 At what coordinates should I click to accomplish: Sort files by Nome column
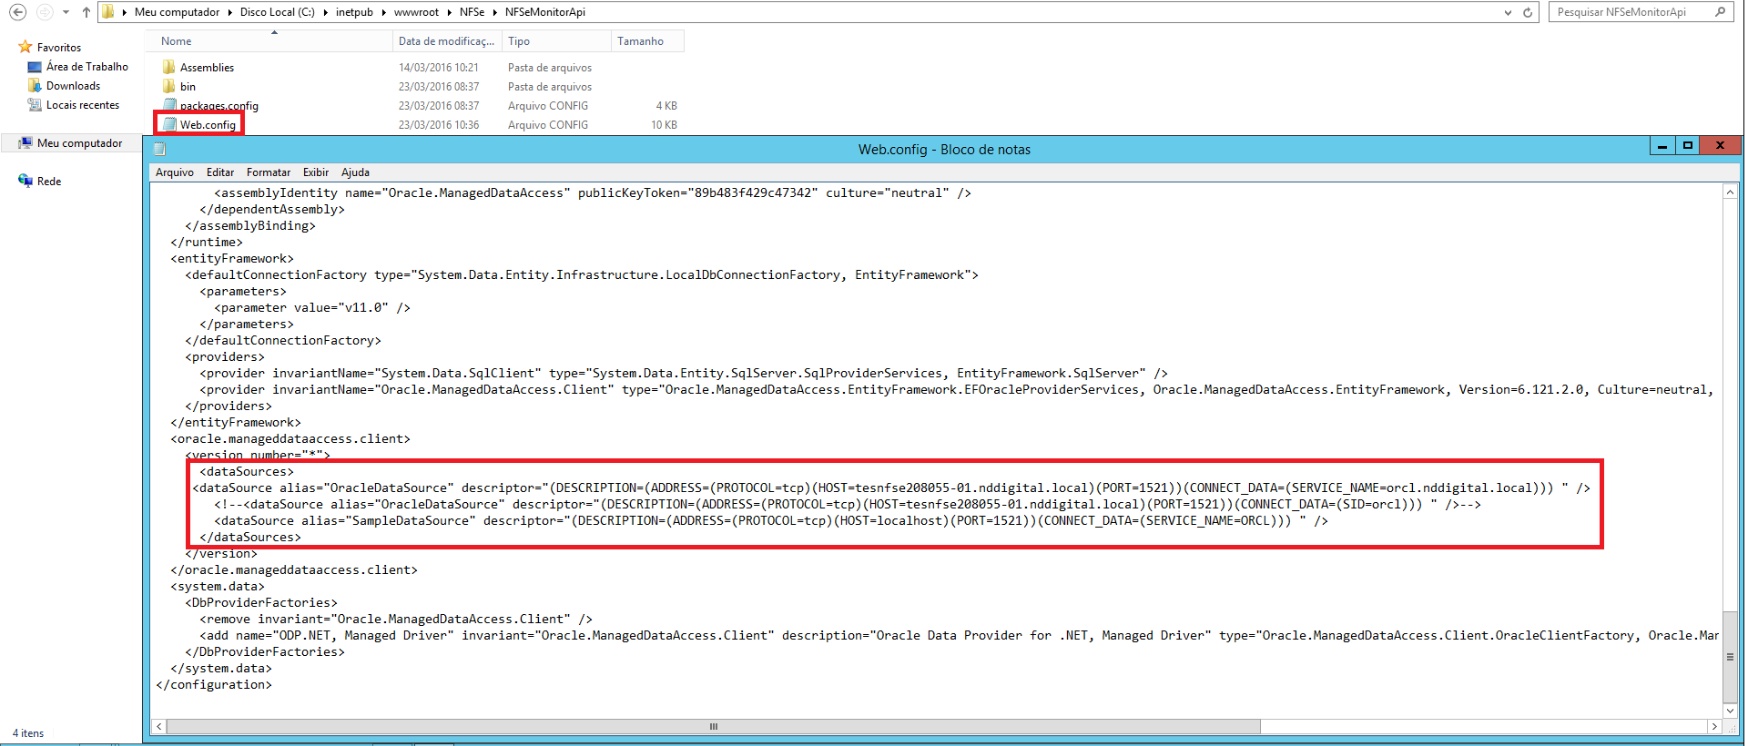[176, 41]
